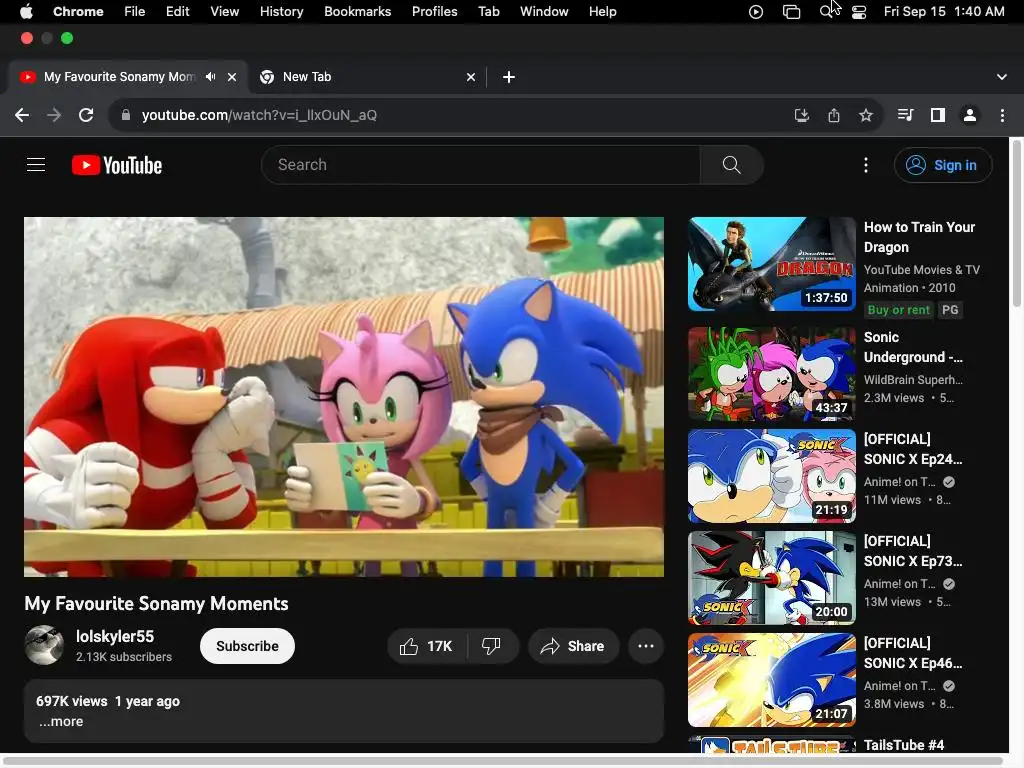Click the Sign in button
The image size is (1024, 768).
943,165
